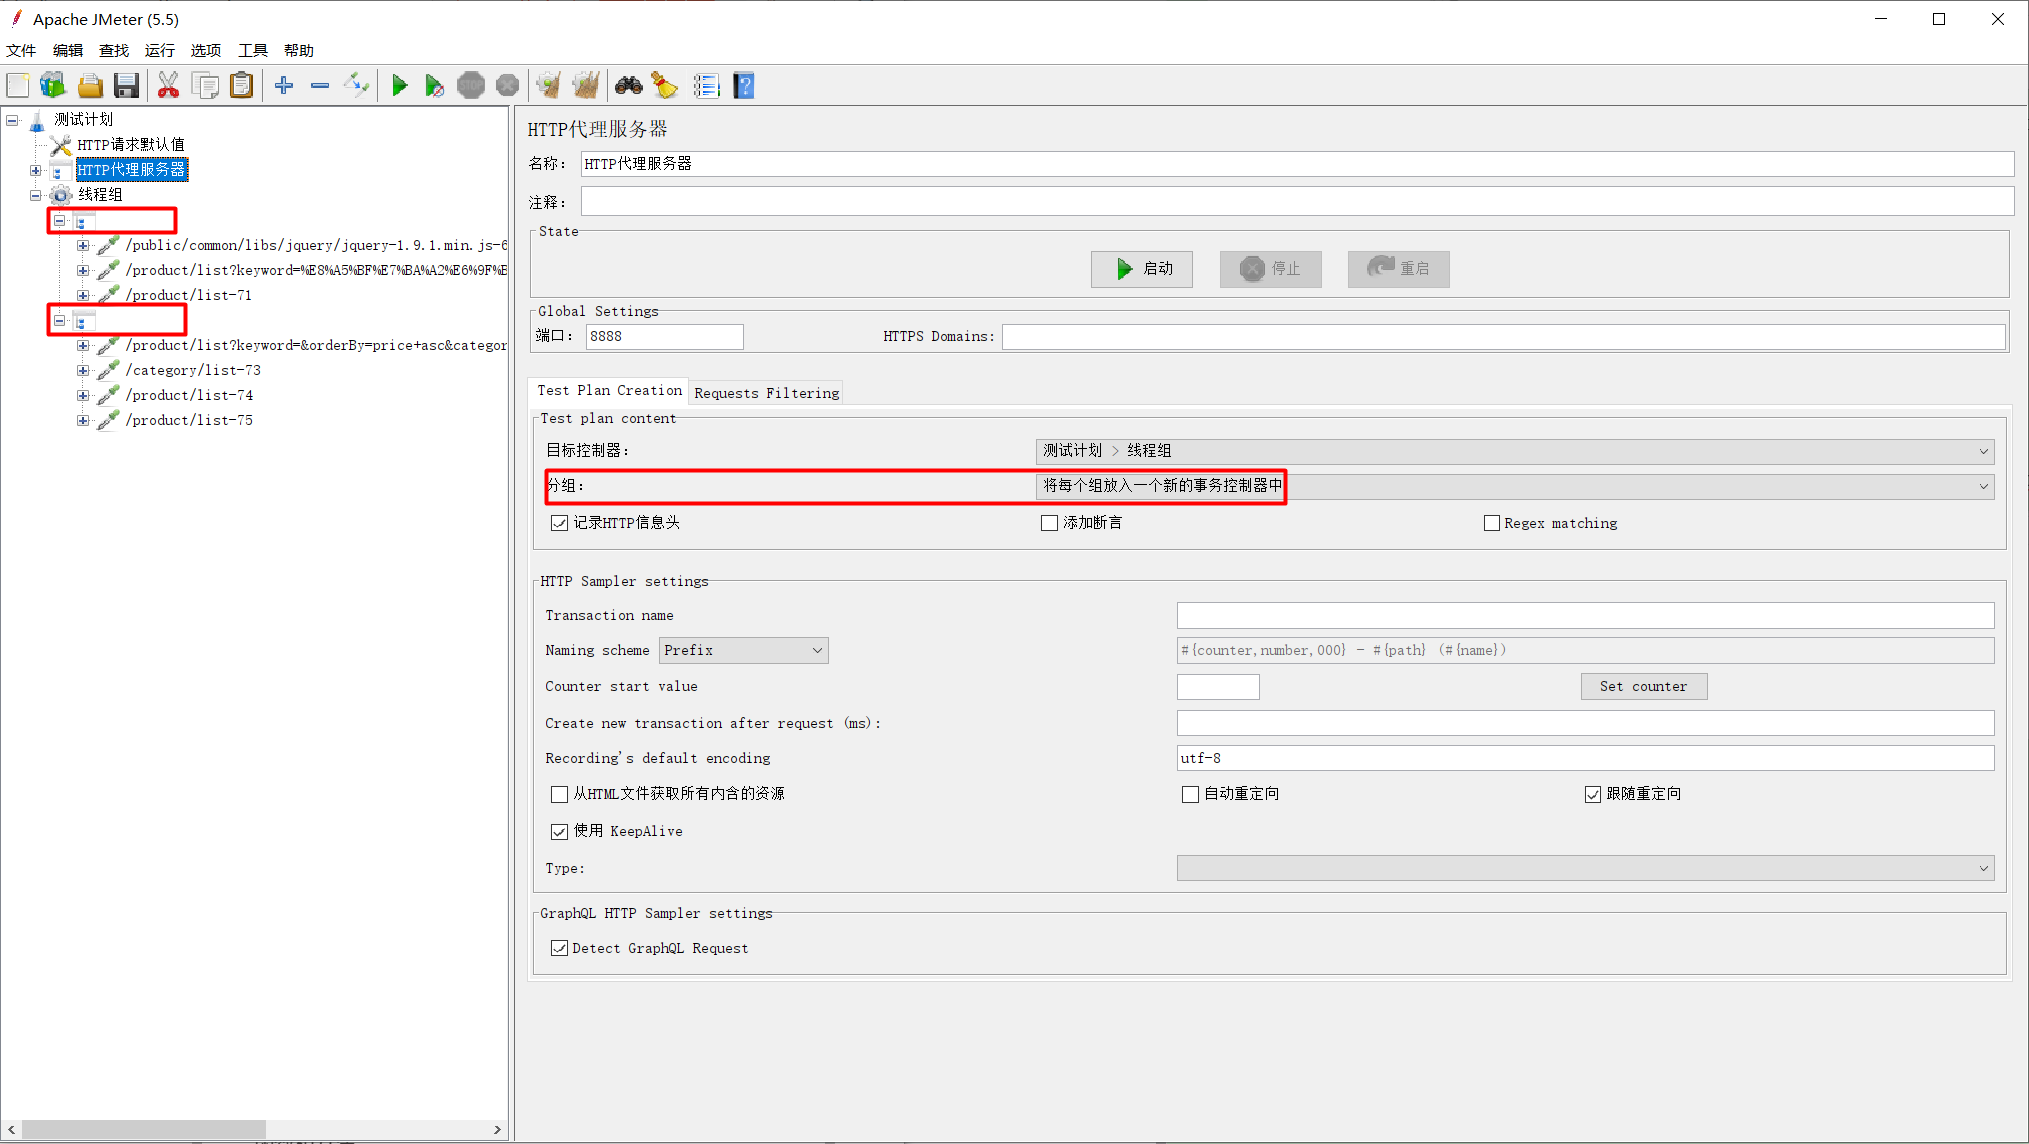This screenshot has height=1144, width=2029.
Task: Click the 端口 input field
Action: pos(665,337)
